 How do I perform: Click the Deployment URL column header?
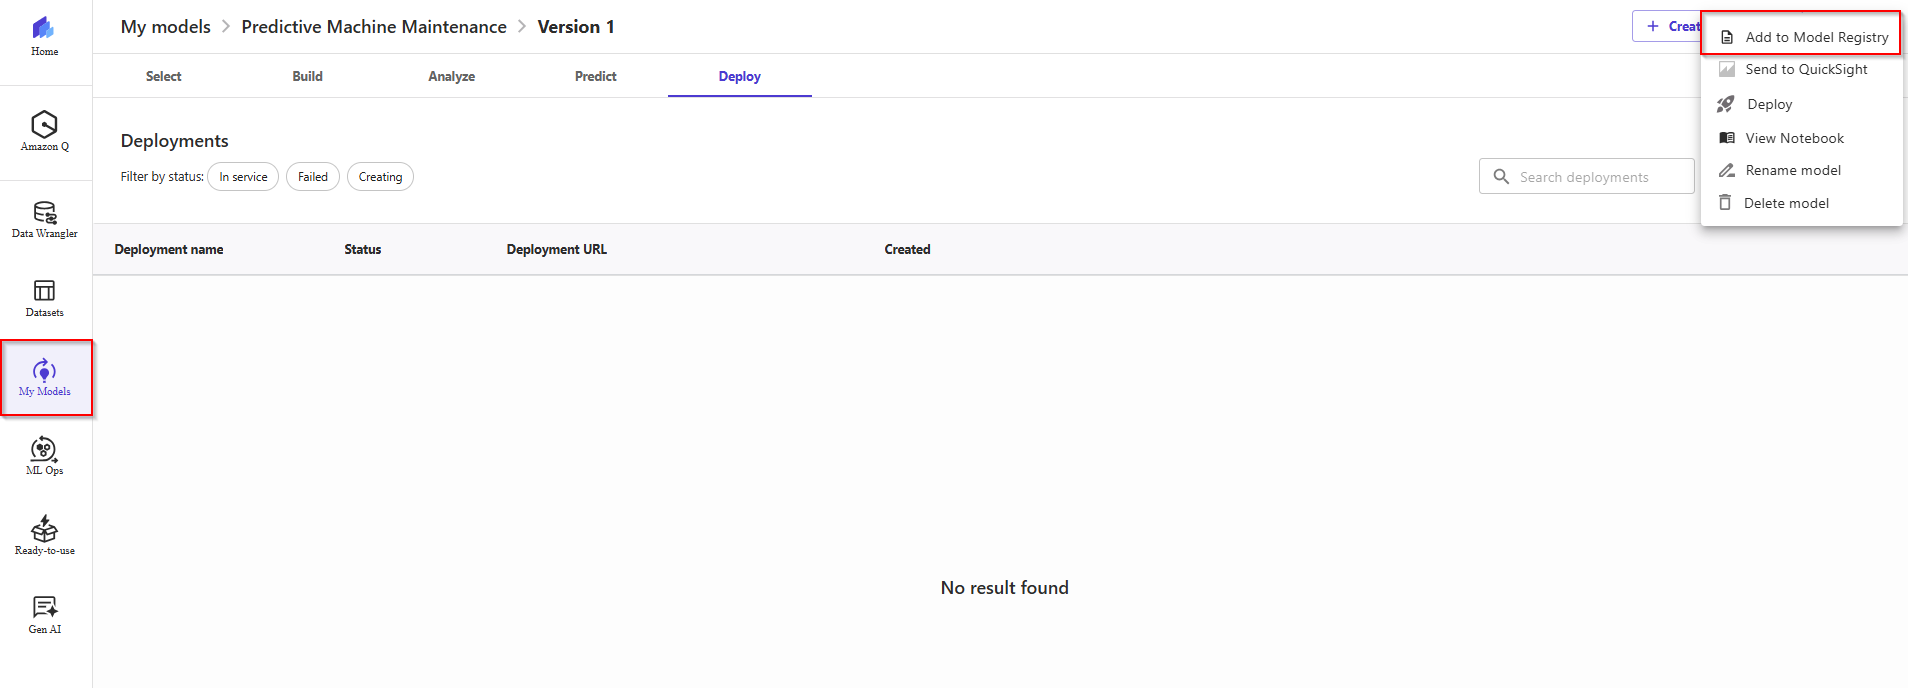tap(557, 250)
